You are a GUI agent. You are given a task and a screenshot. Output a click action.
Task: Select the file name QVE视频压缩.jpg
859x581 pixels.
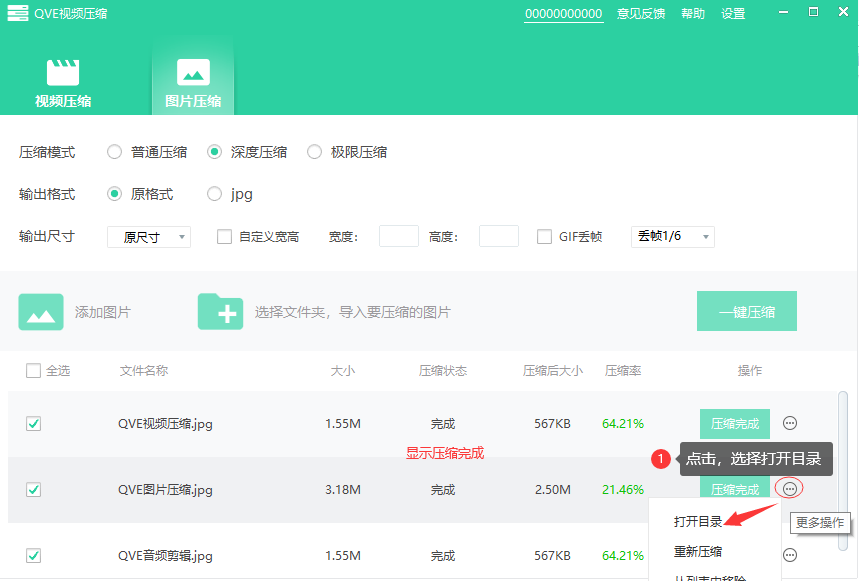pos(165,424)
